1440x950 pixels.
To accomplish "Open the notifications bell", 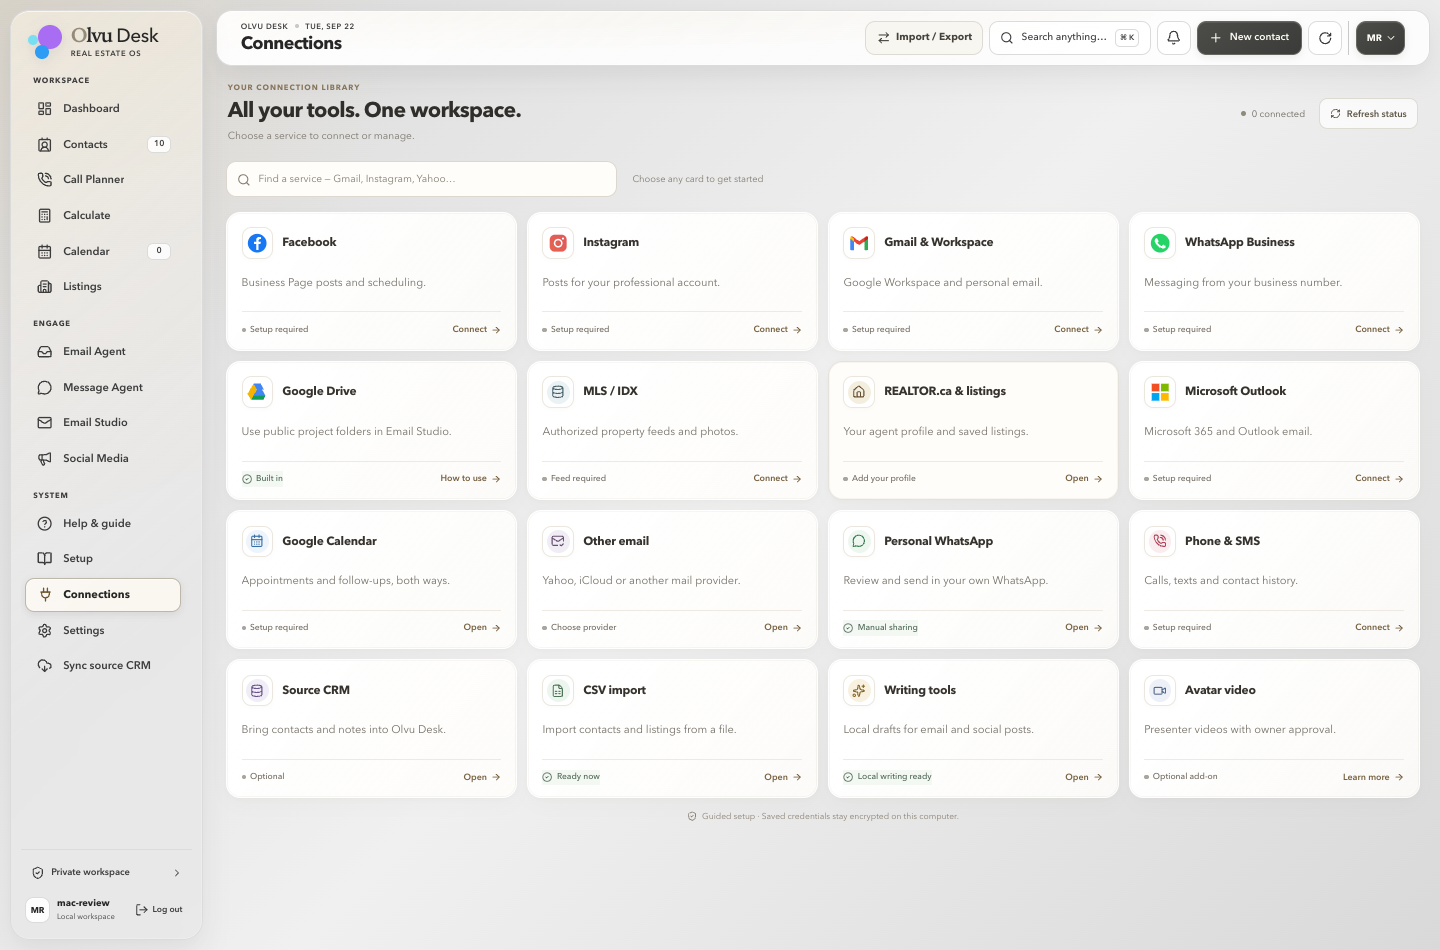I will pyautogui.click(x=1174, y=38).
